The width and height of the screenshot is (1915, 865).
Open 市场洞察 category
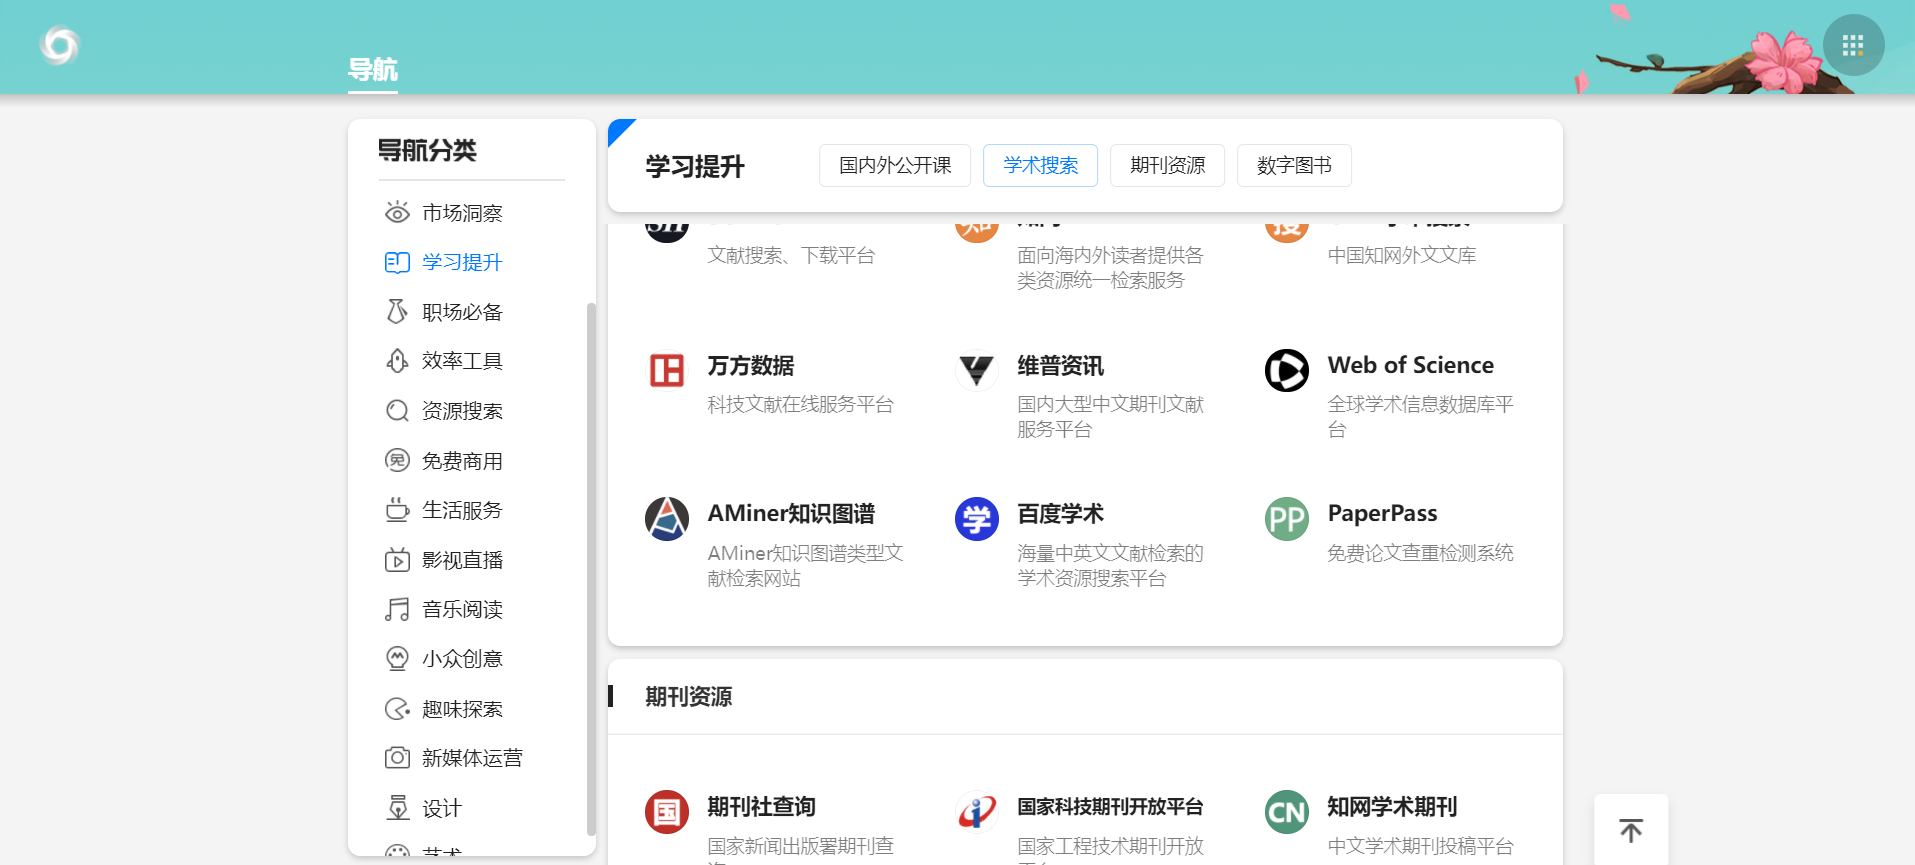point(462,213)
